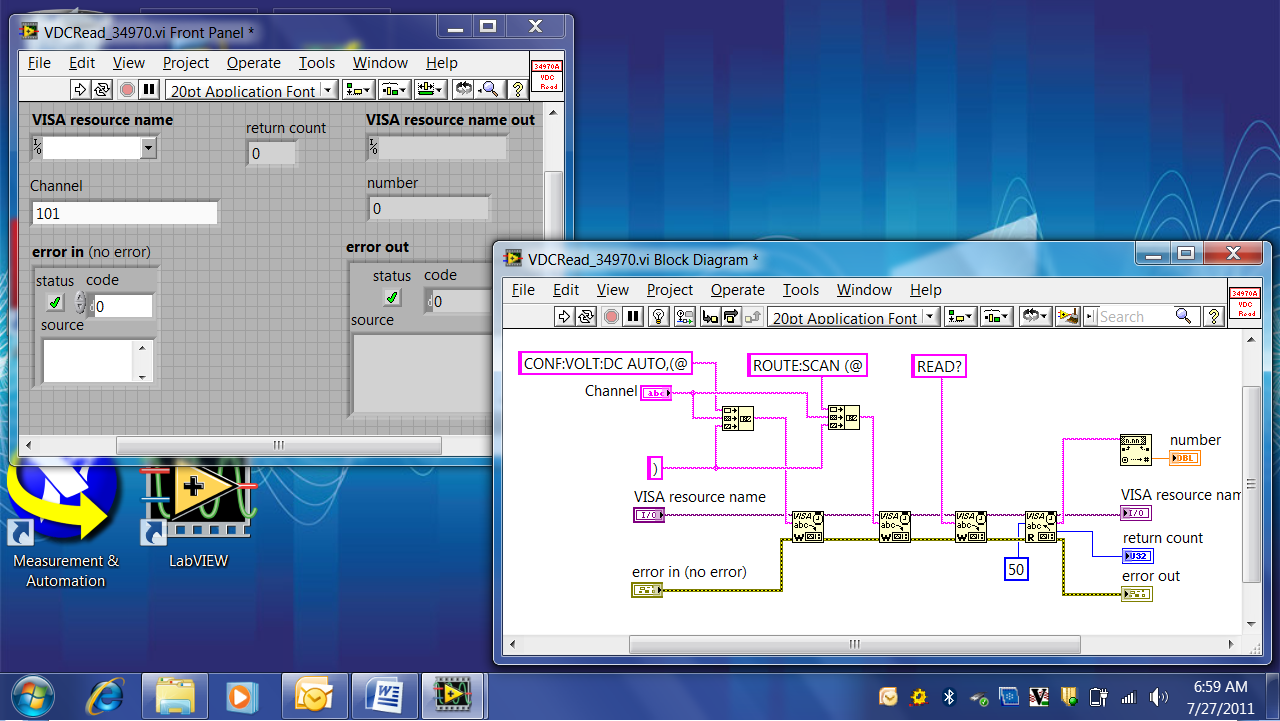Click Channel string terminal on diagram
Image resolution: width=1280 pixels, height=721 pixels.
pos(656,393)
